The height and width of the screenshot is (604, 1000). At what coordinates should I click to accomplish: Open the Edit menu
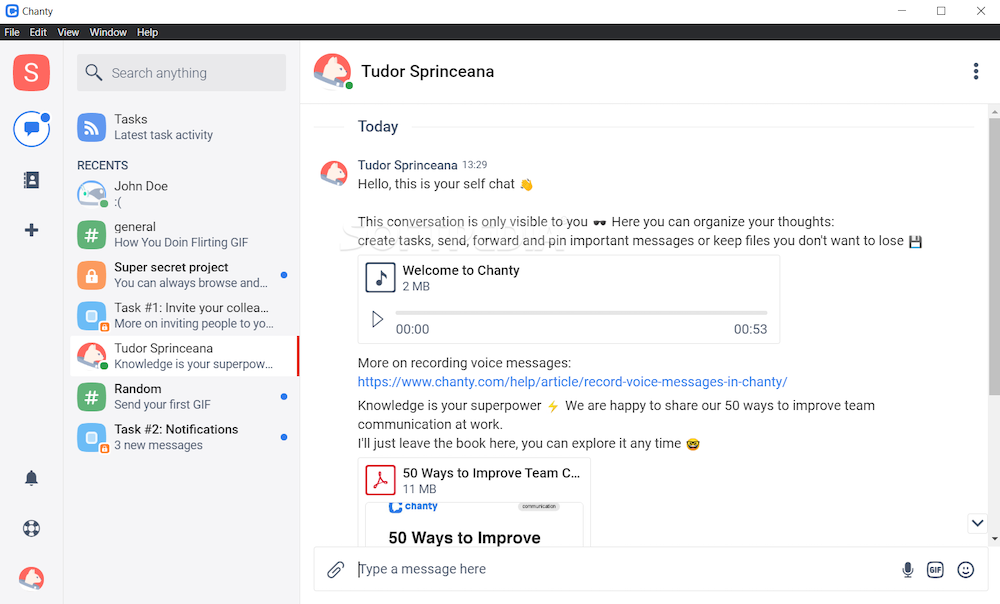[x=38, y=32]
